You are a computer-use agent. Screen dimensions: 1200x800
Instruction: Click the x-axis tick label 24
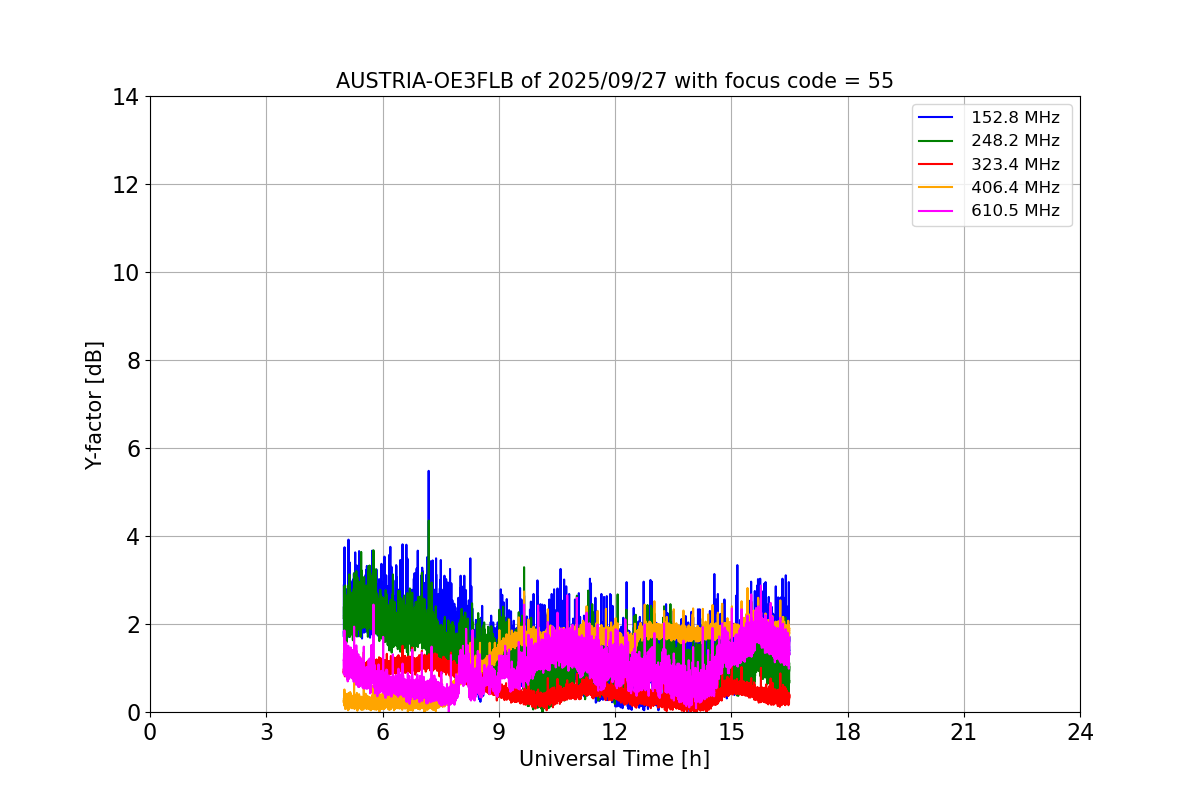click(x=1080, y=732)
